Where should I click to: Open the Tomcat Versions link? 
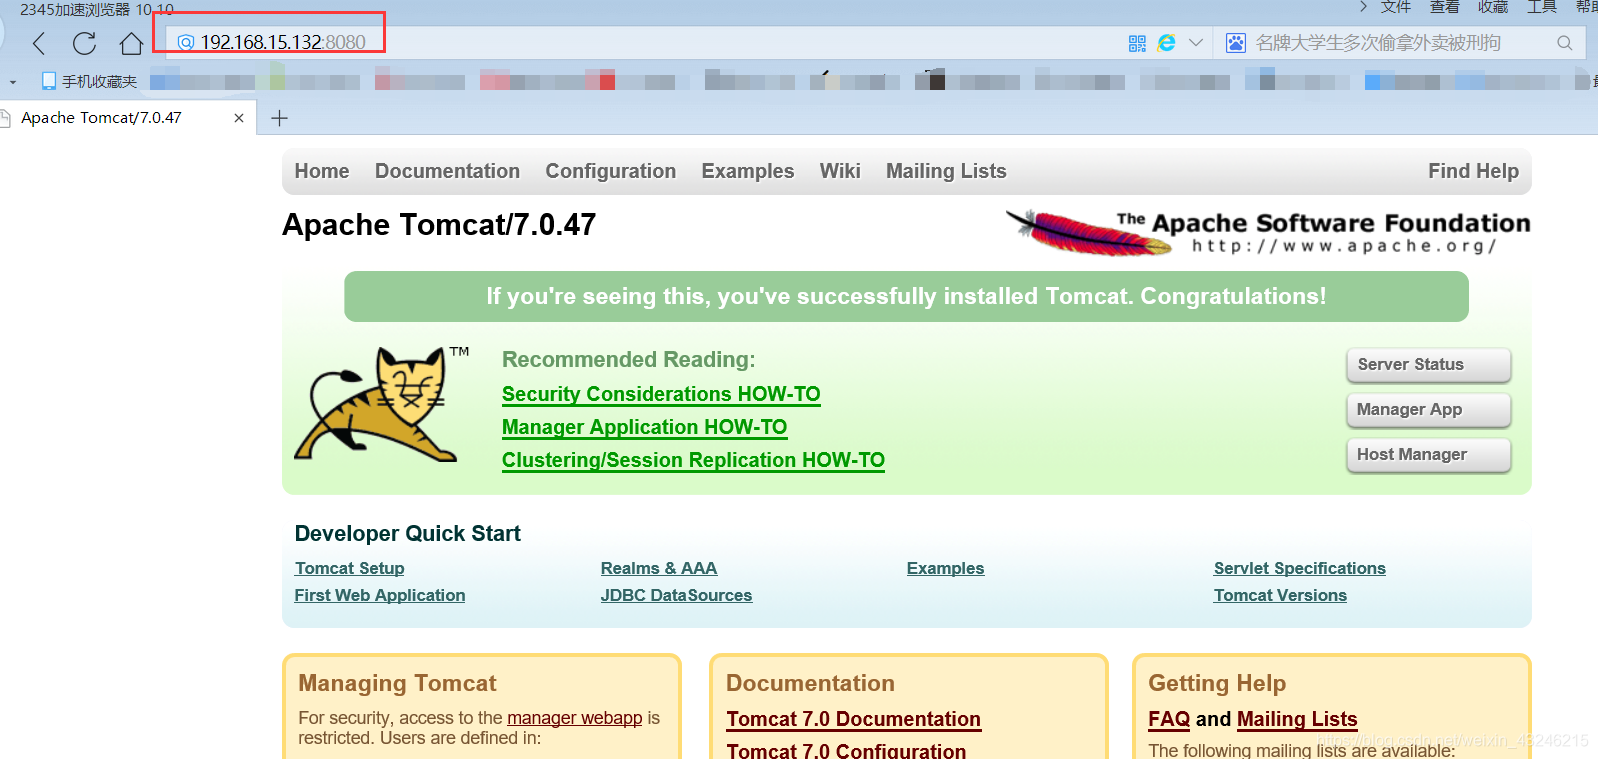pos(1280,595)
